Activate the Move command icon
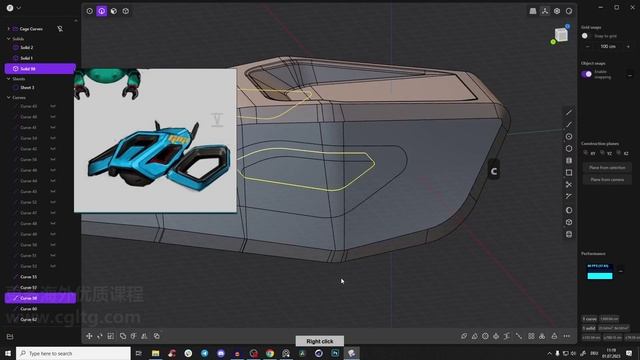Image resolution: width=640 pixels, height=360 pixels. click(89, 336)
